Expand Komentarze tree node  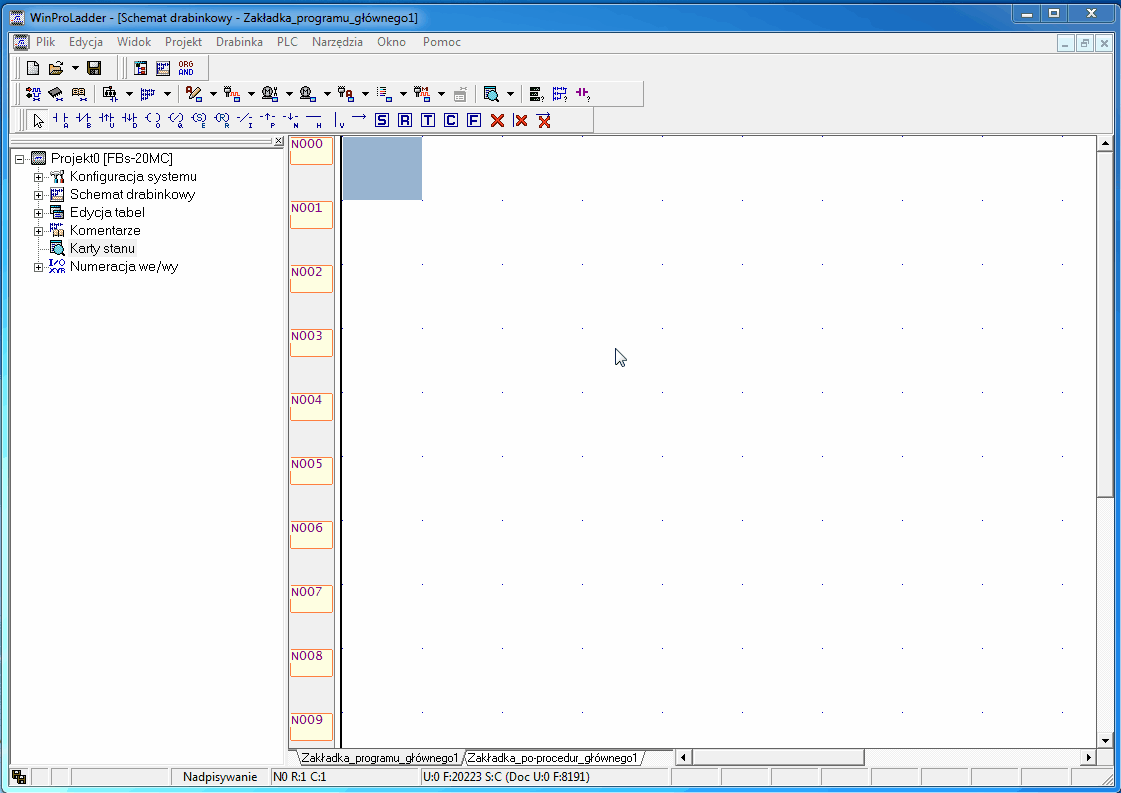(x=39, y=231)
